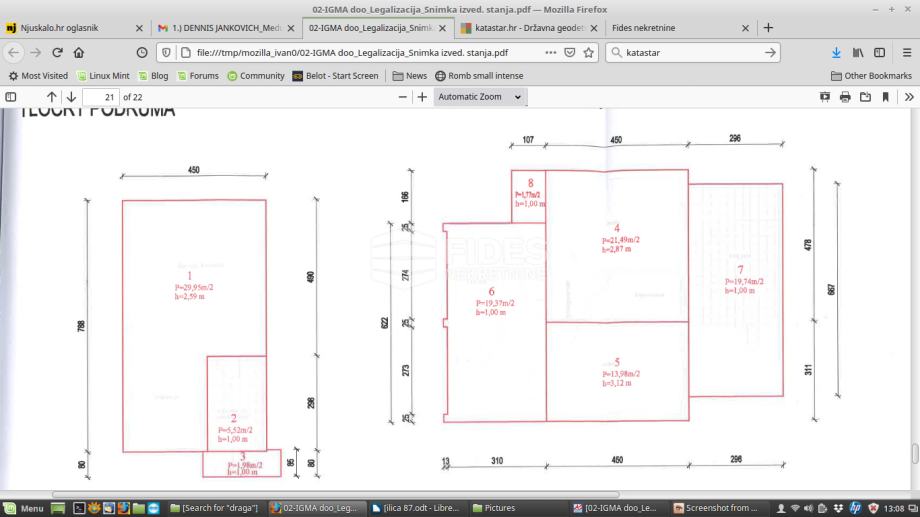
Task: Toggle the PDF viewer sidebar
Action: point(11,97)
